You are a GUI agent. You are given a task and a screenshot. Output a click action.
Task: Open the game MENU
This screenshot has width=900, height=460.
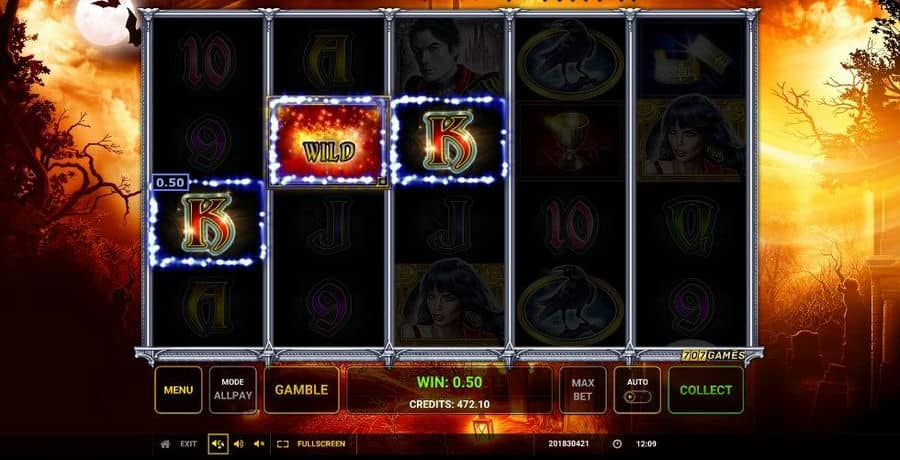tap(178, 390)
